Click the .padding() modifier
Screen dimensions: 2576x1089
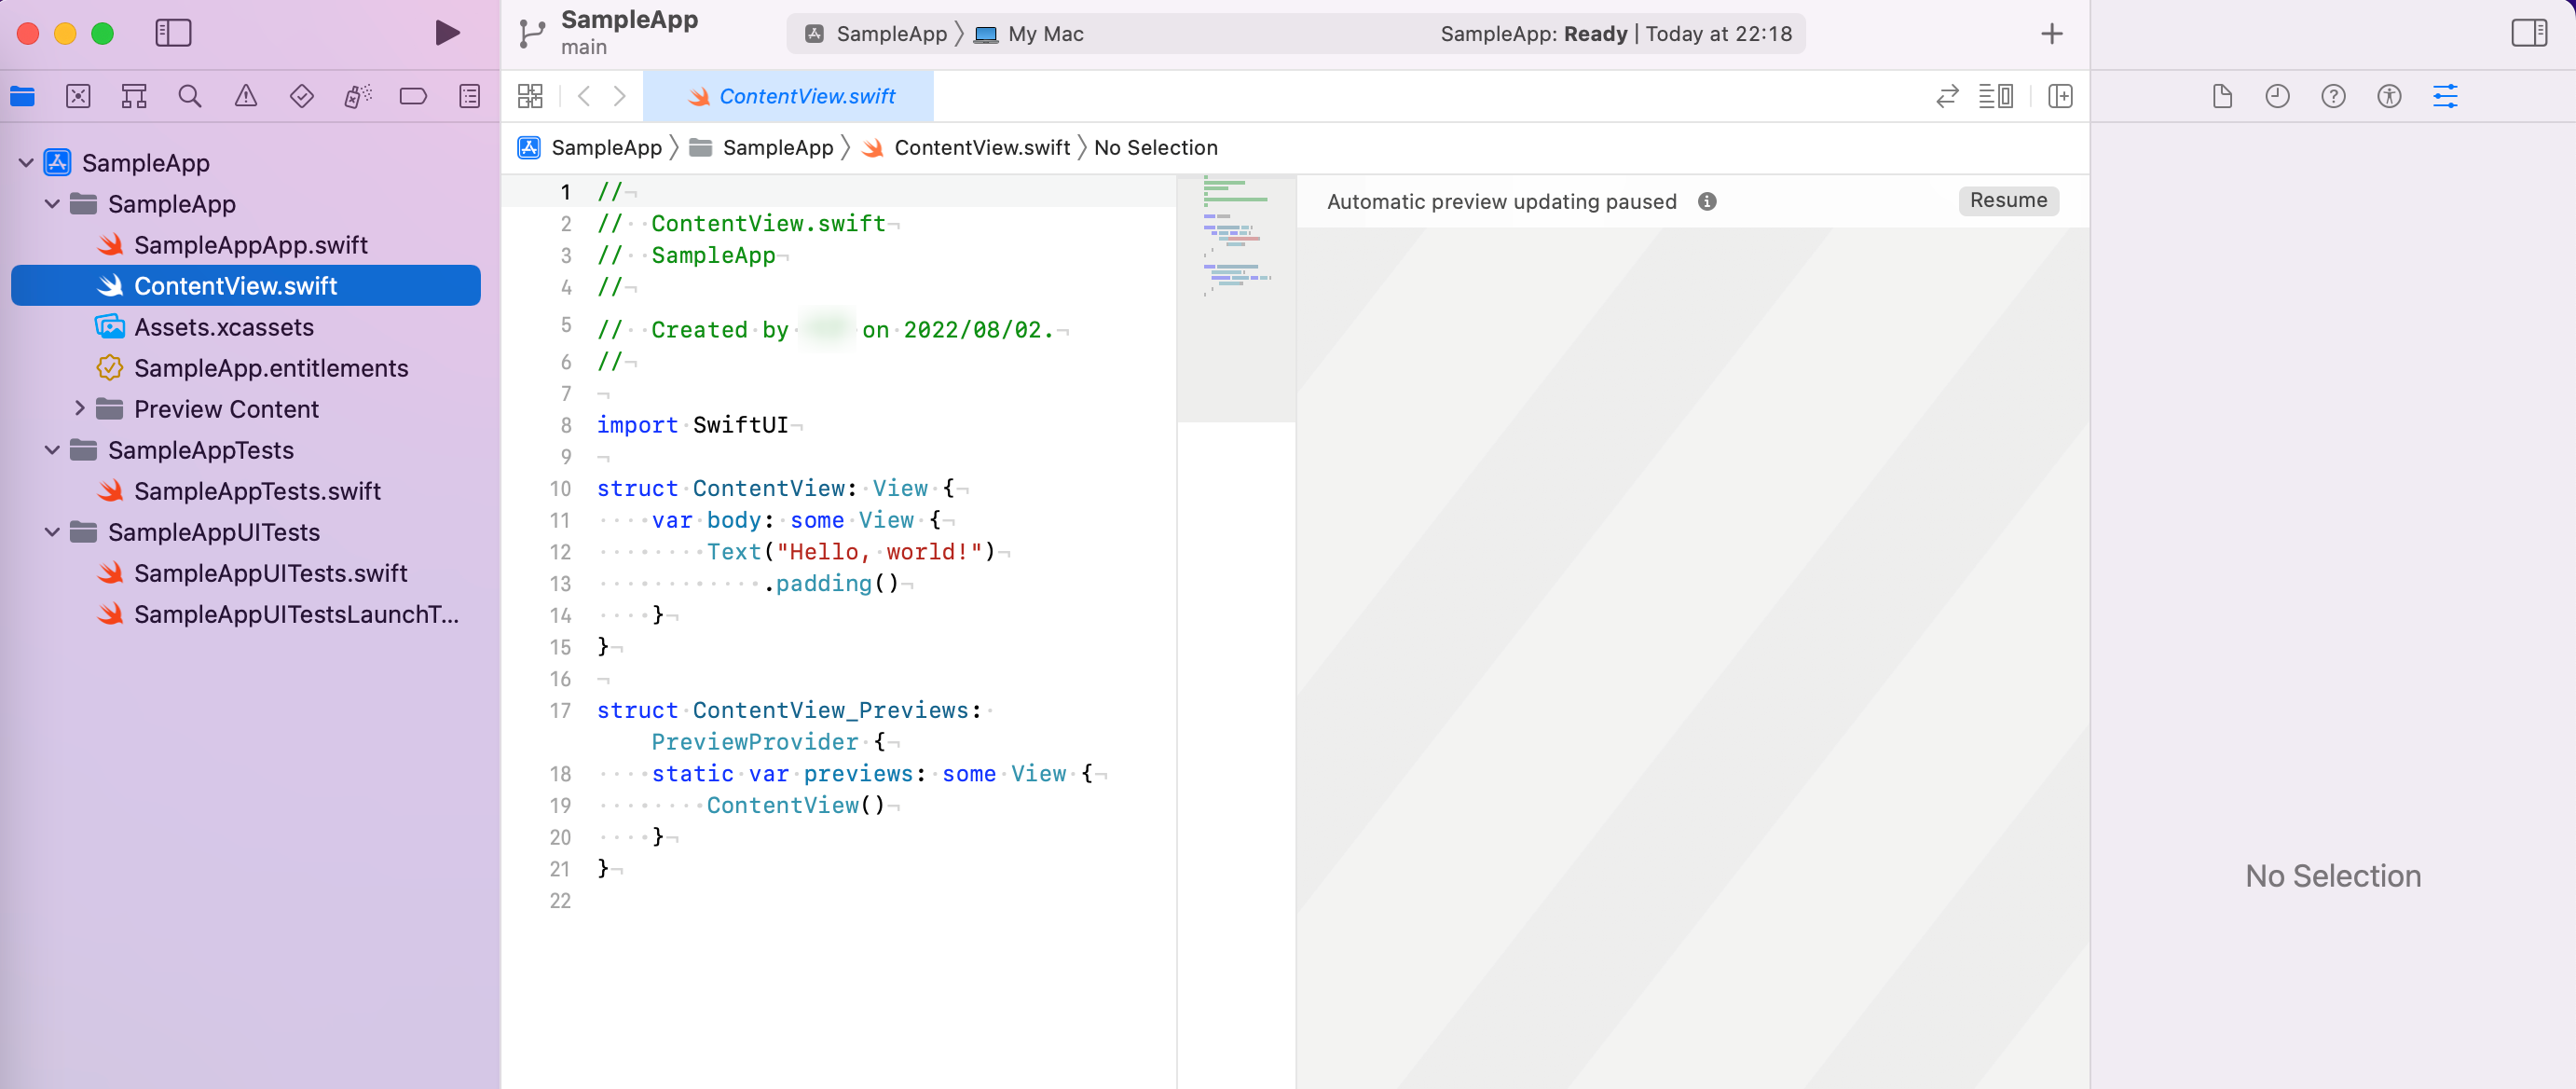click(831, 583)
